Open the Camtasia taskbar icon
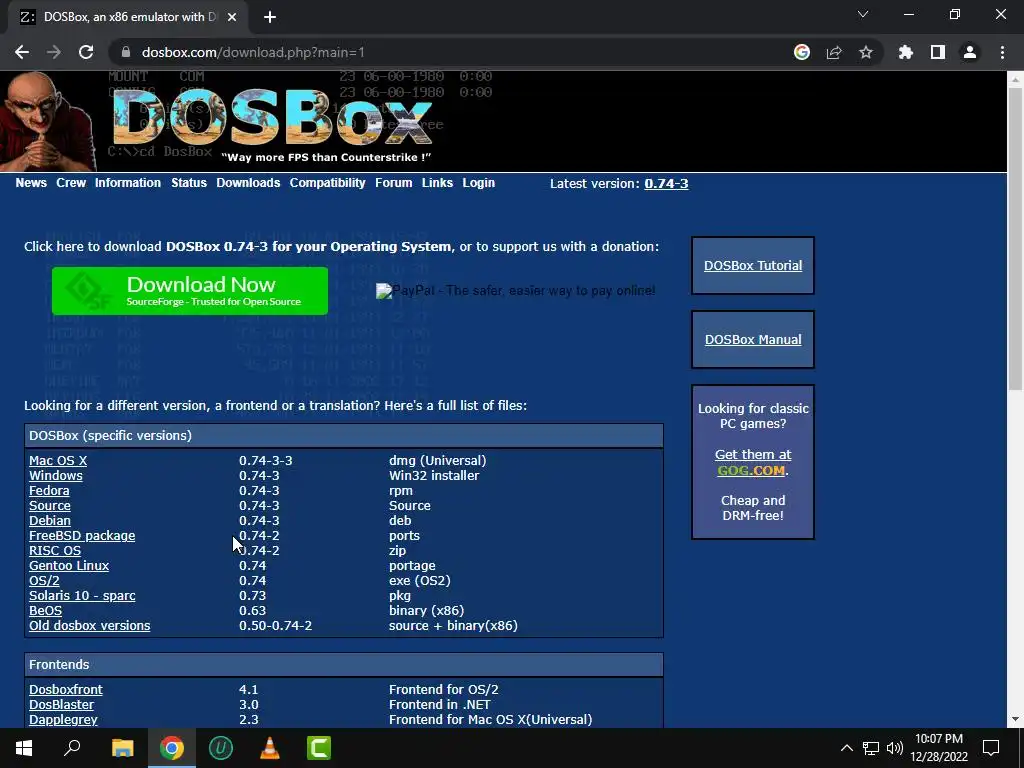 coord(319,748)
